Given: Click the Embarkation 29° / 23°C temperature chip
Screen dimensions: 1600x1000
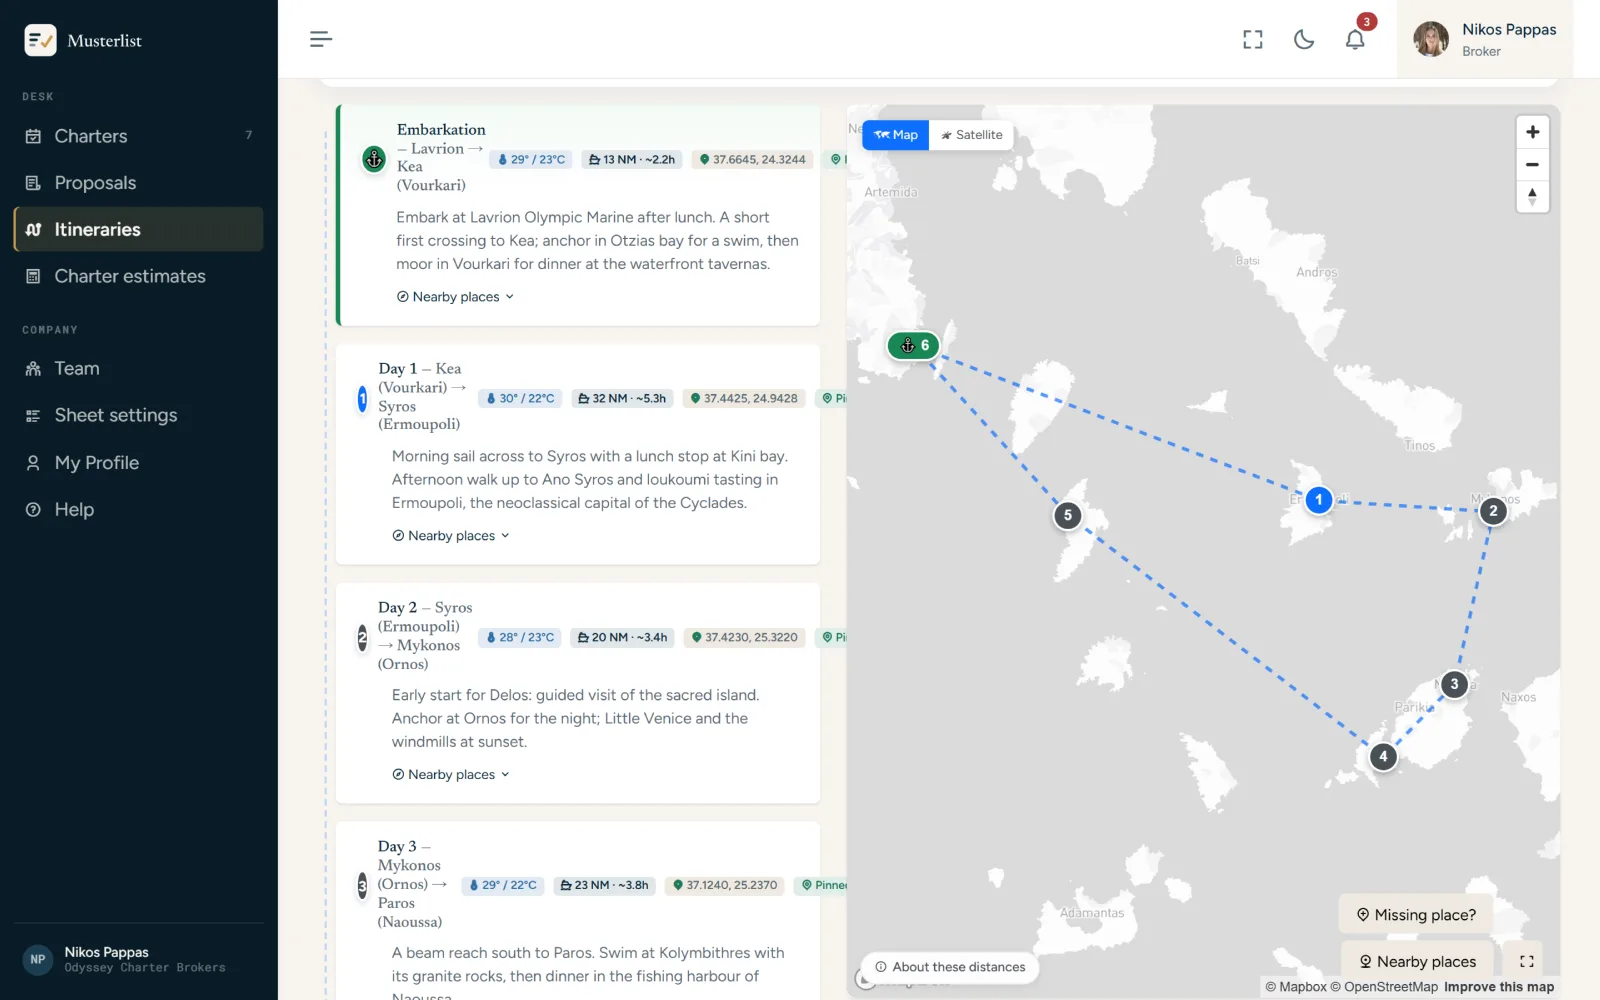Looking at the screenshot, I should coord(531,159).
